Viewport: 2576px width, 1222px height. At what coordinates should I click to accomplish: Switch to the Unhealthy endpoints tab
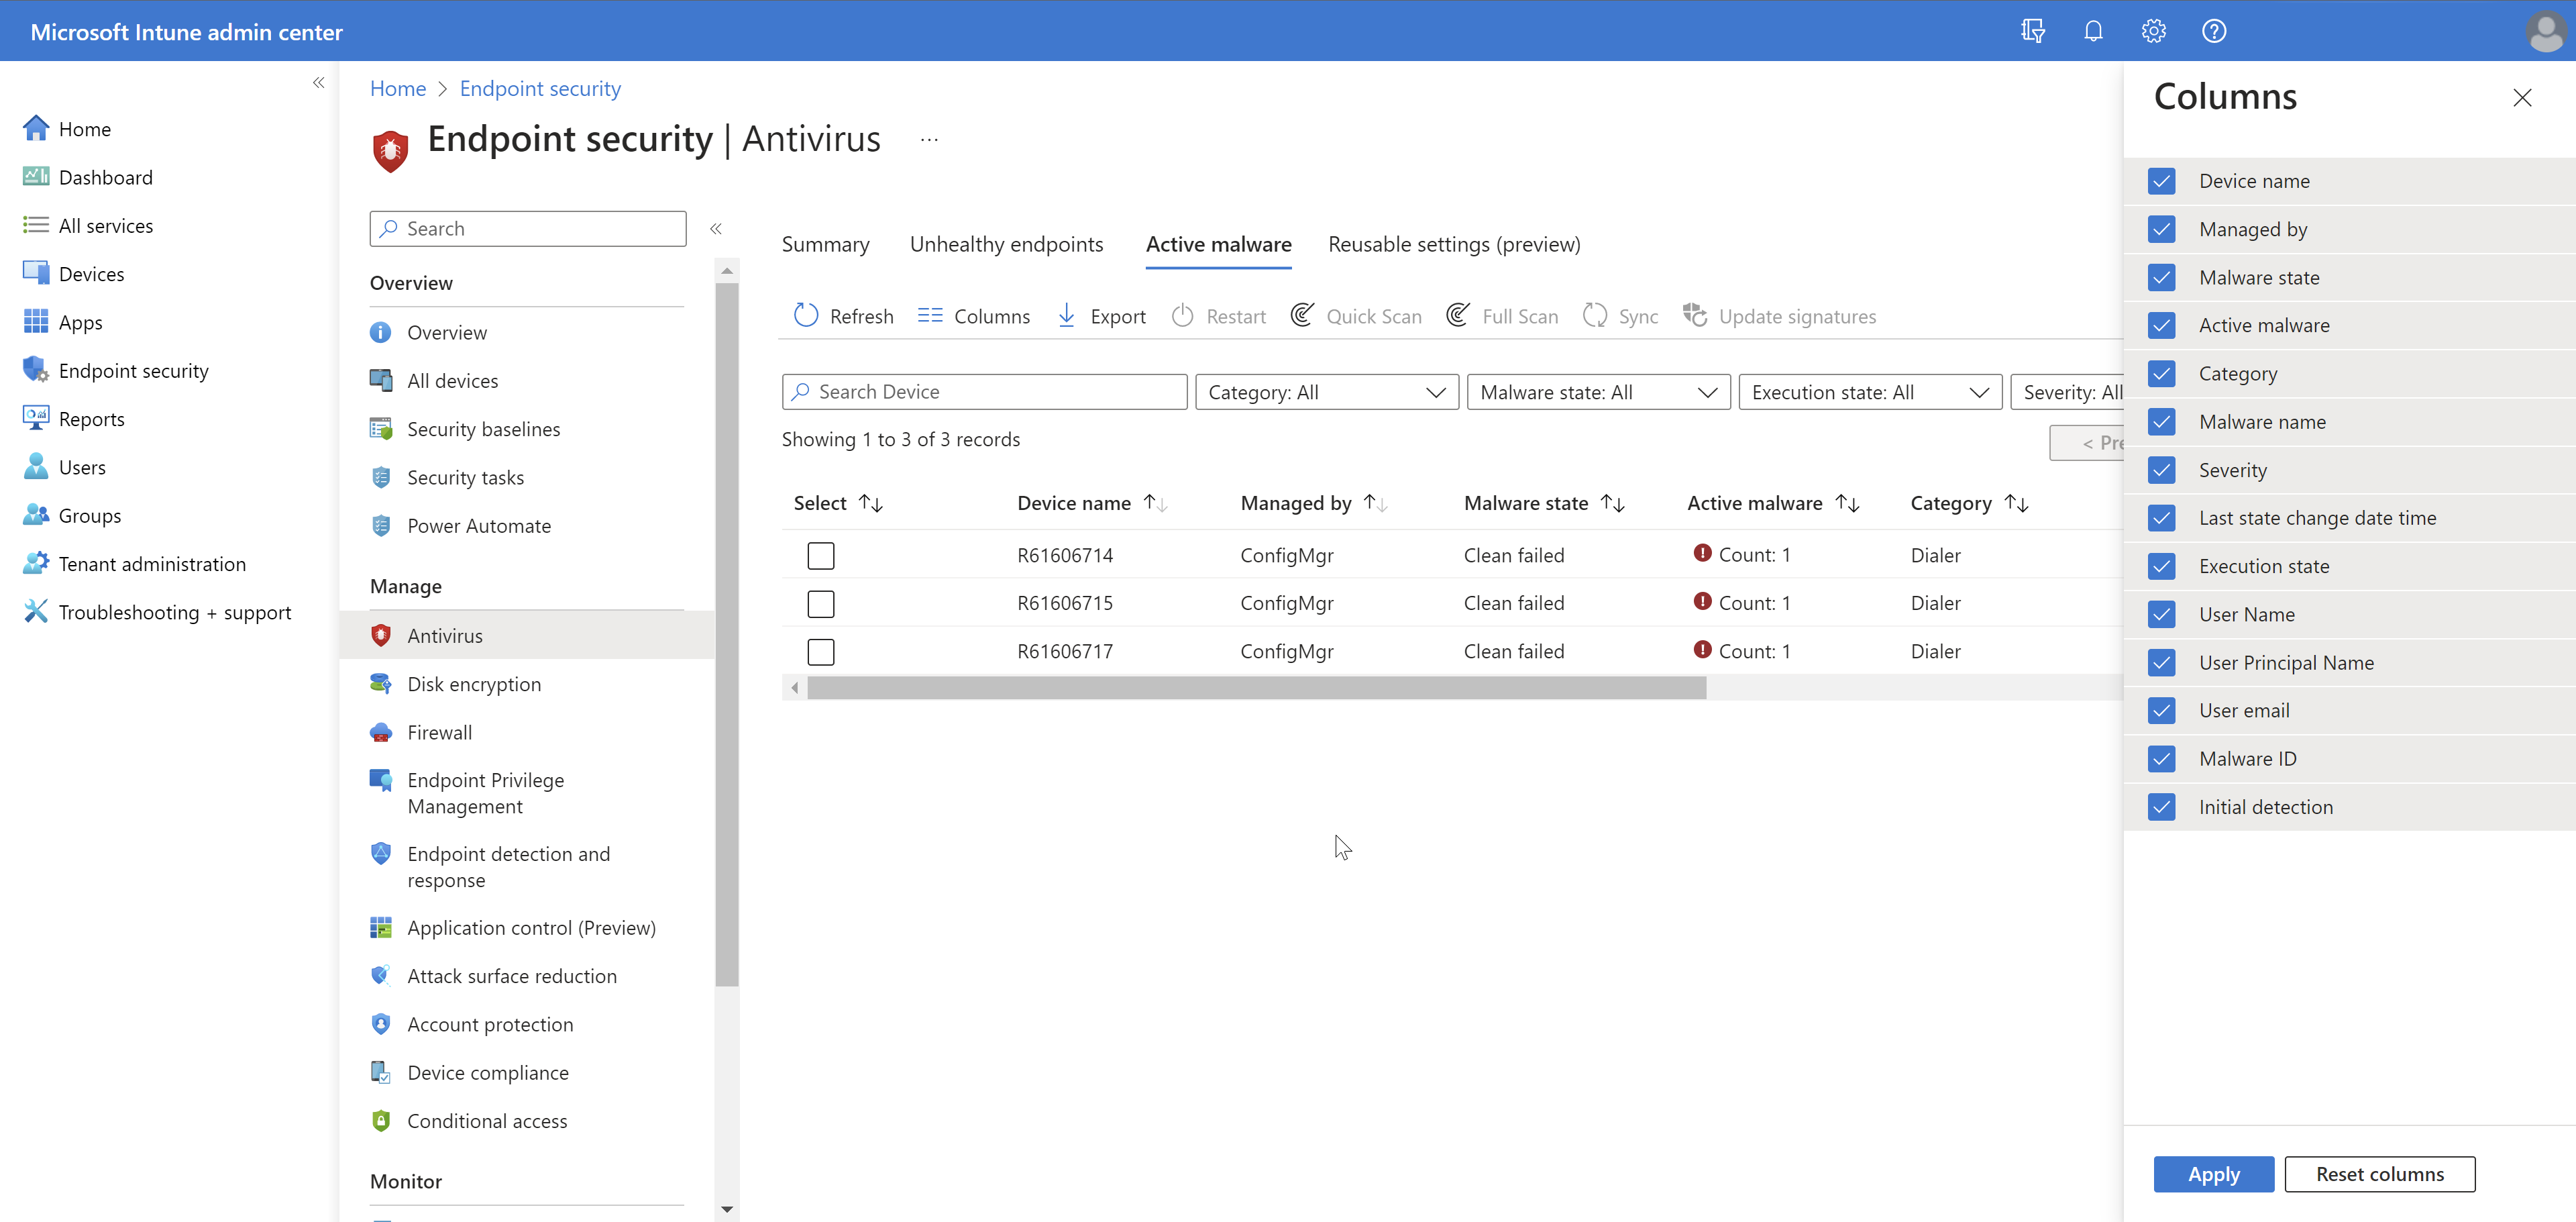click(x=1006, y=244)
